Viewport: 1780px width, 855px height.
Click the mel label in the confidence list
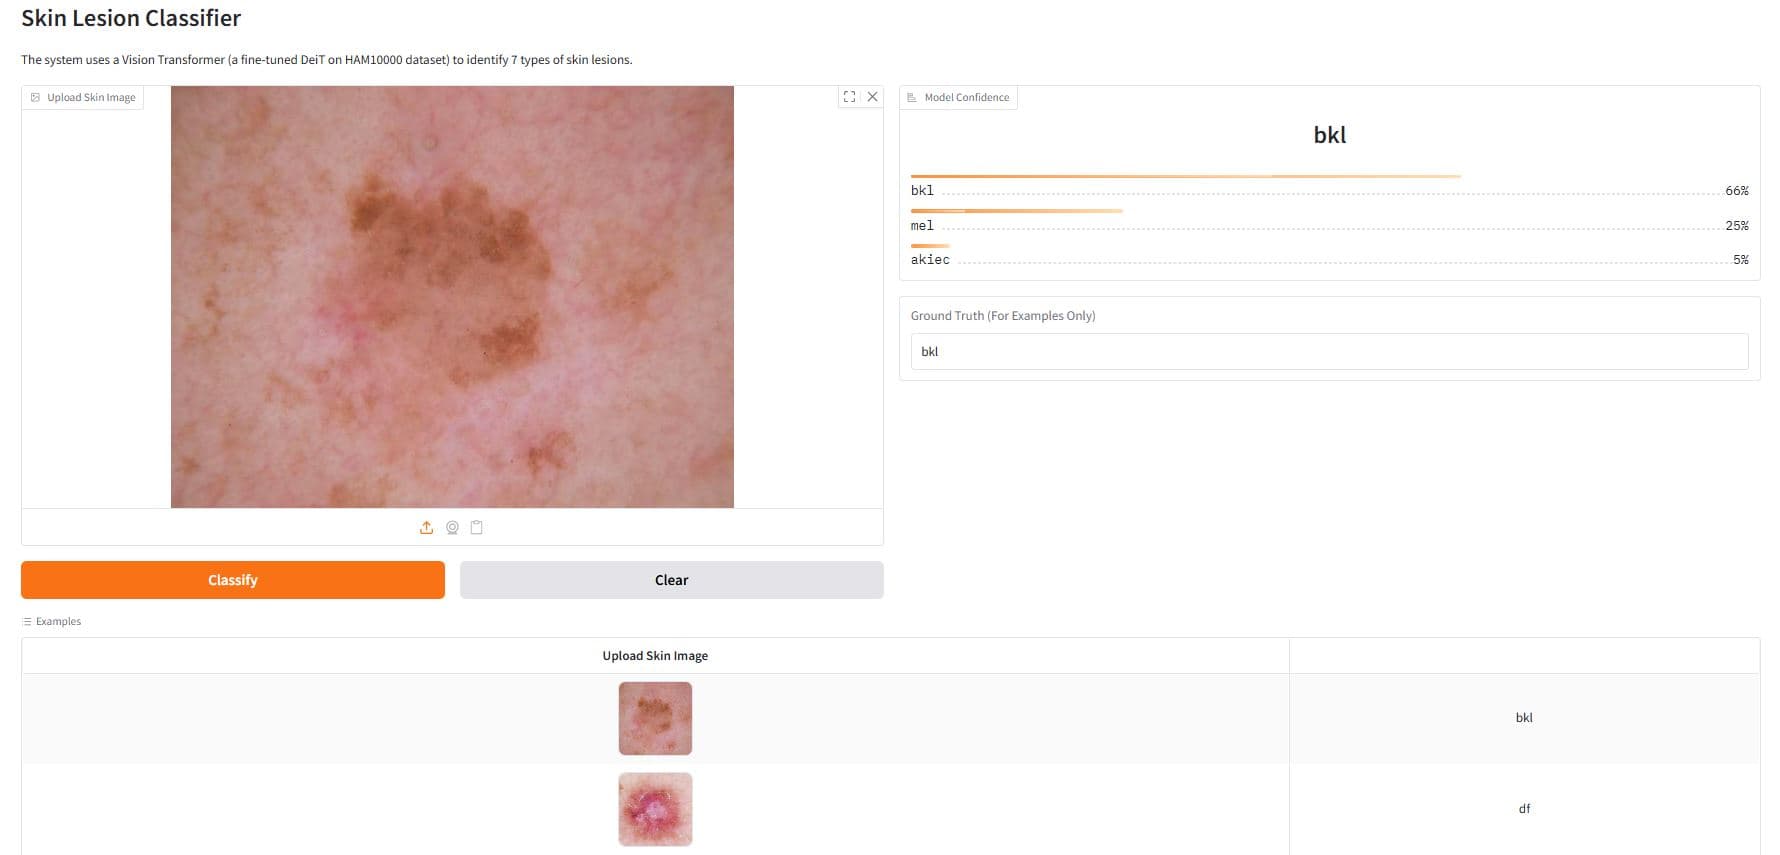[x=922, y=226]
